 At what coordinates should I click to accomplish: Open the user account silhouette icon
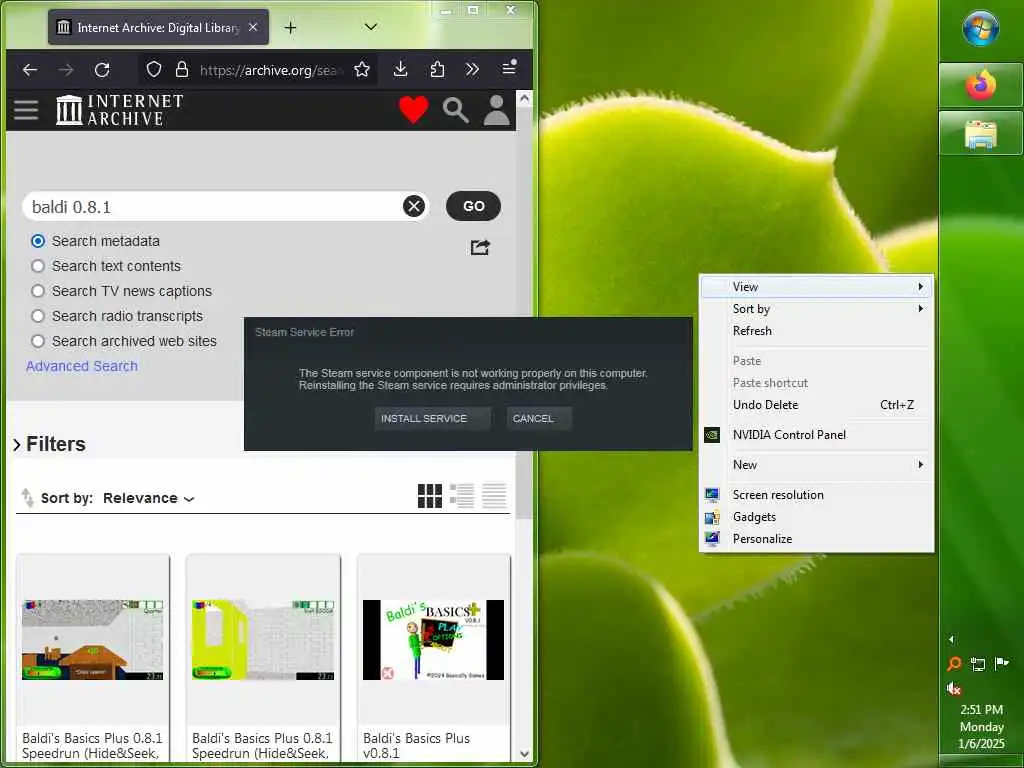(496, 110)
